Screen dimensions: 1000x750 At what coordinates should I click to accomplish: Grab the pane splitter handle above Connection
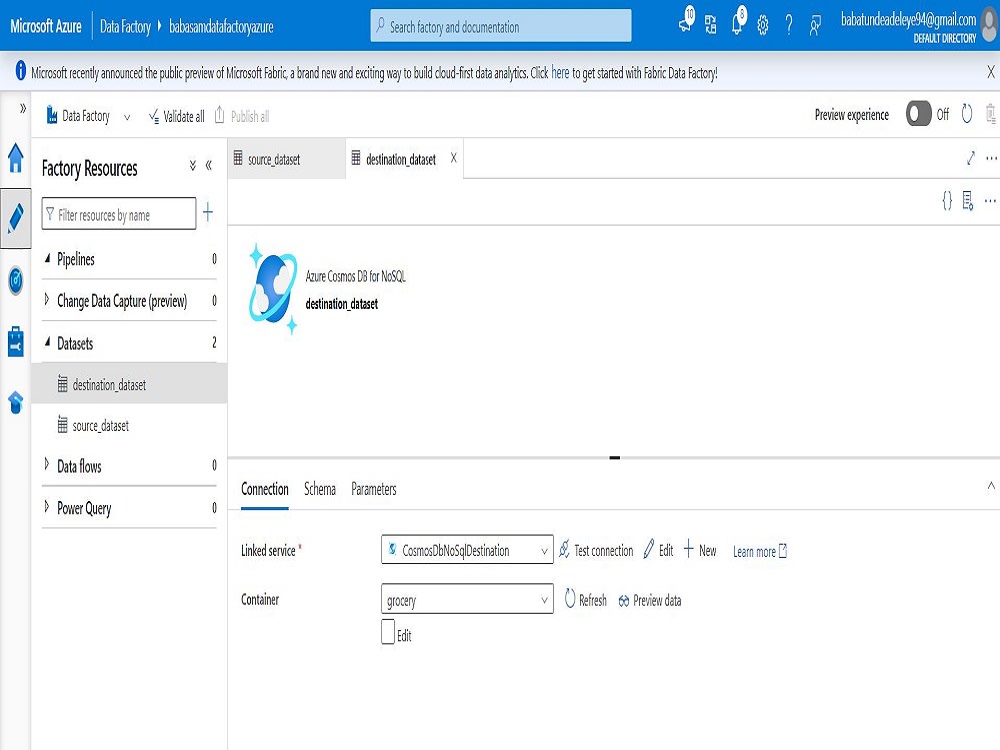tap(615, 457)
